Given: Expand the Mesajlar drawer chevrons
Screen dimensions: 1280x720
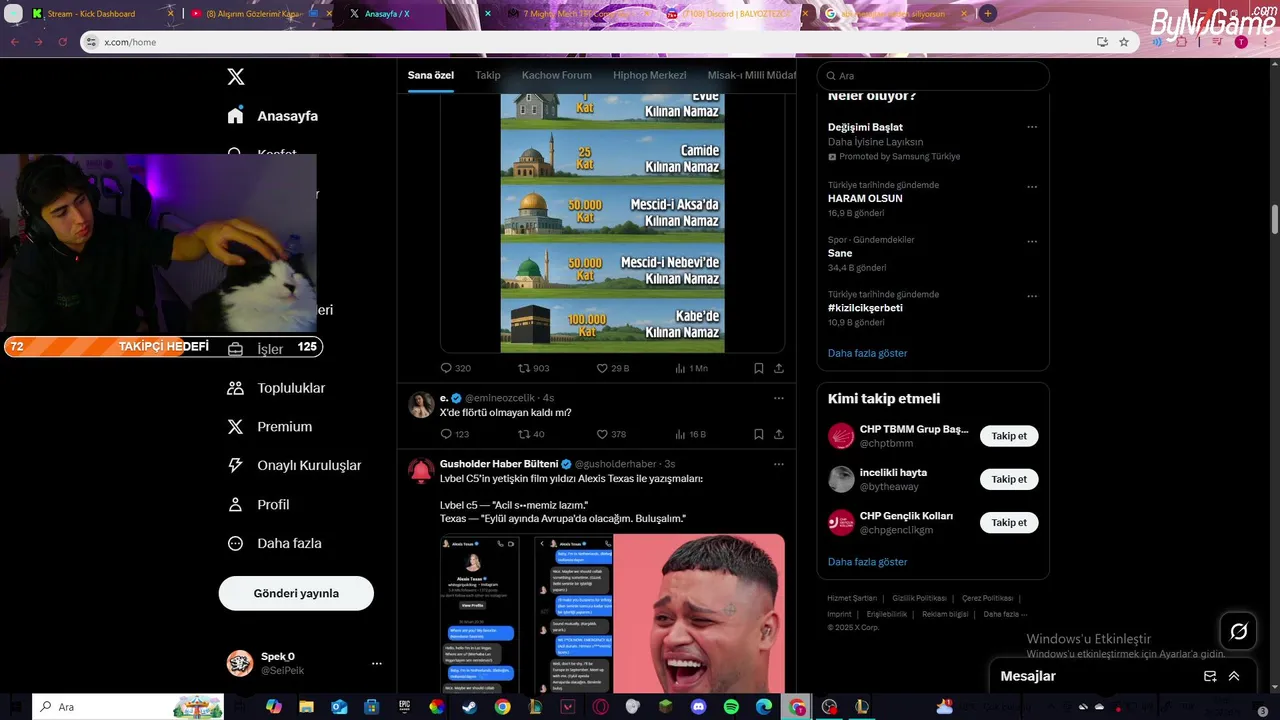Looking at the screenshot, I should click(x=1234, y=676).
